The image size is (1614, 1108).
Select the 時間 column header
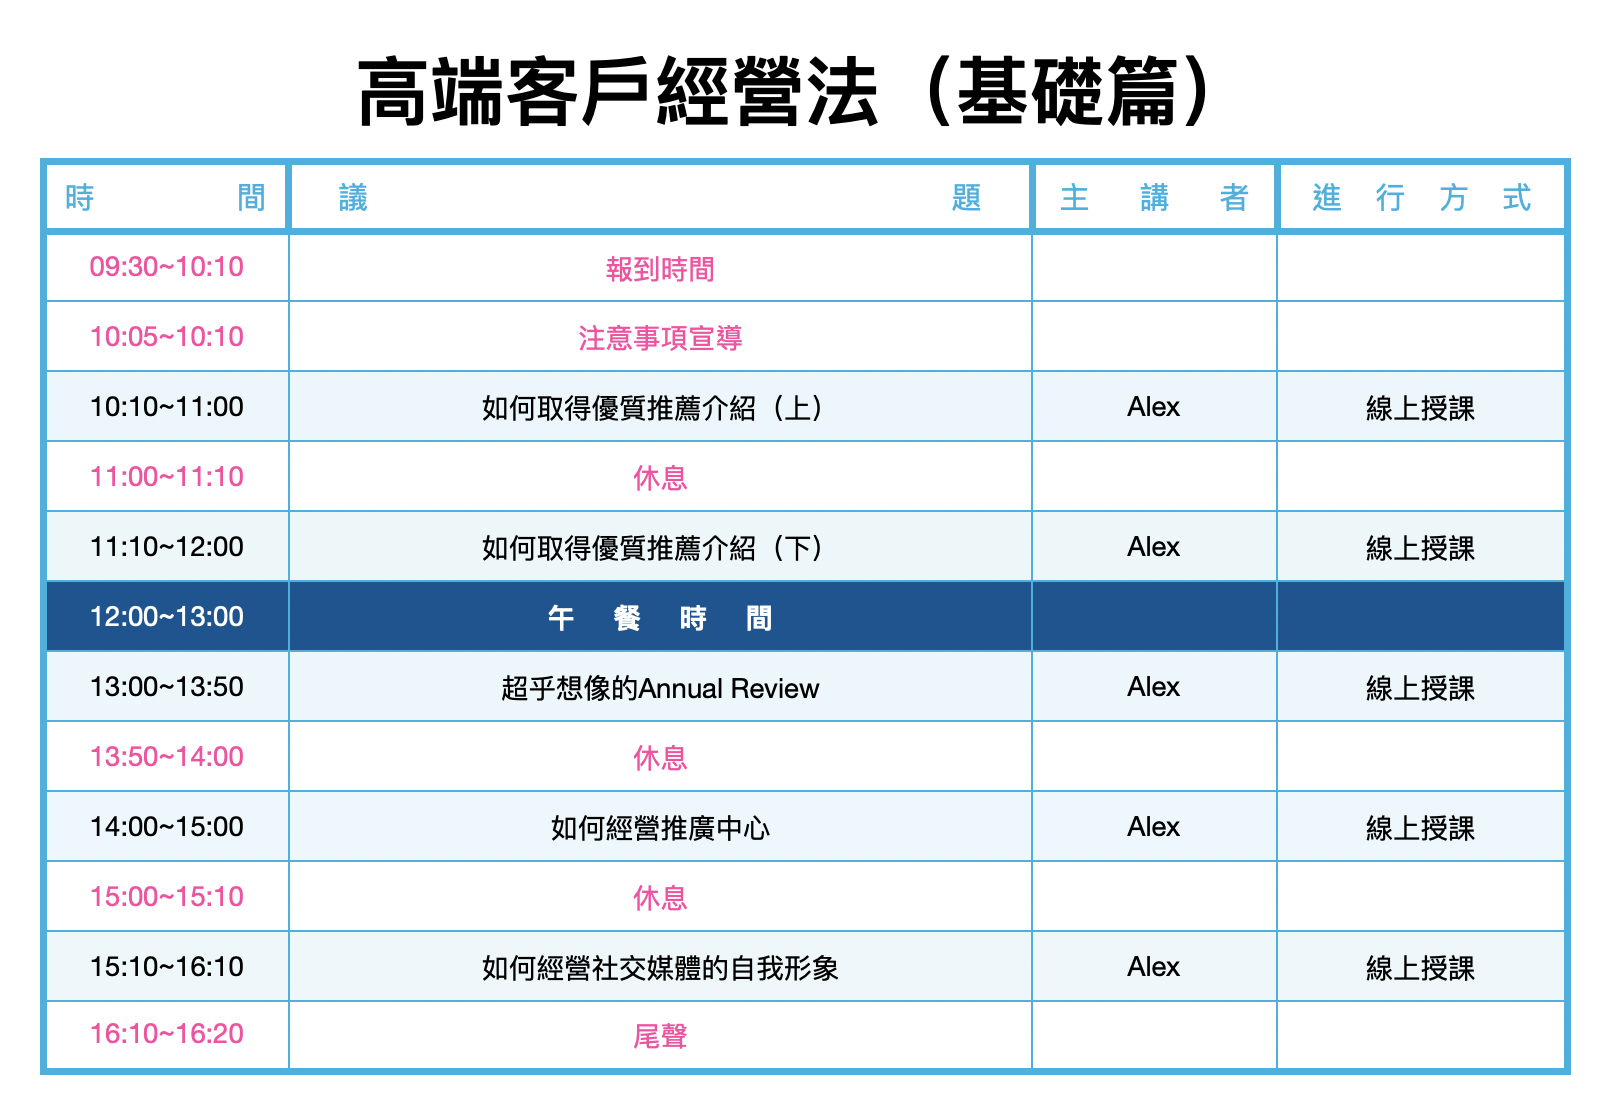(x=166, y=198)
